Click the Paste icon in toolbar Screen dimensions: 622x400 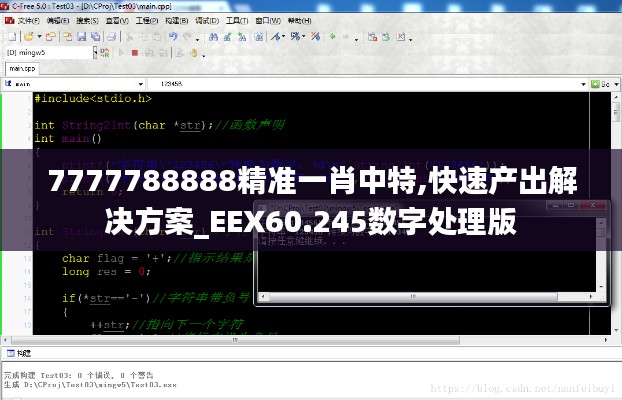coord(157,37)
